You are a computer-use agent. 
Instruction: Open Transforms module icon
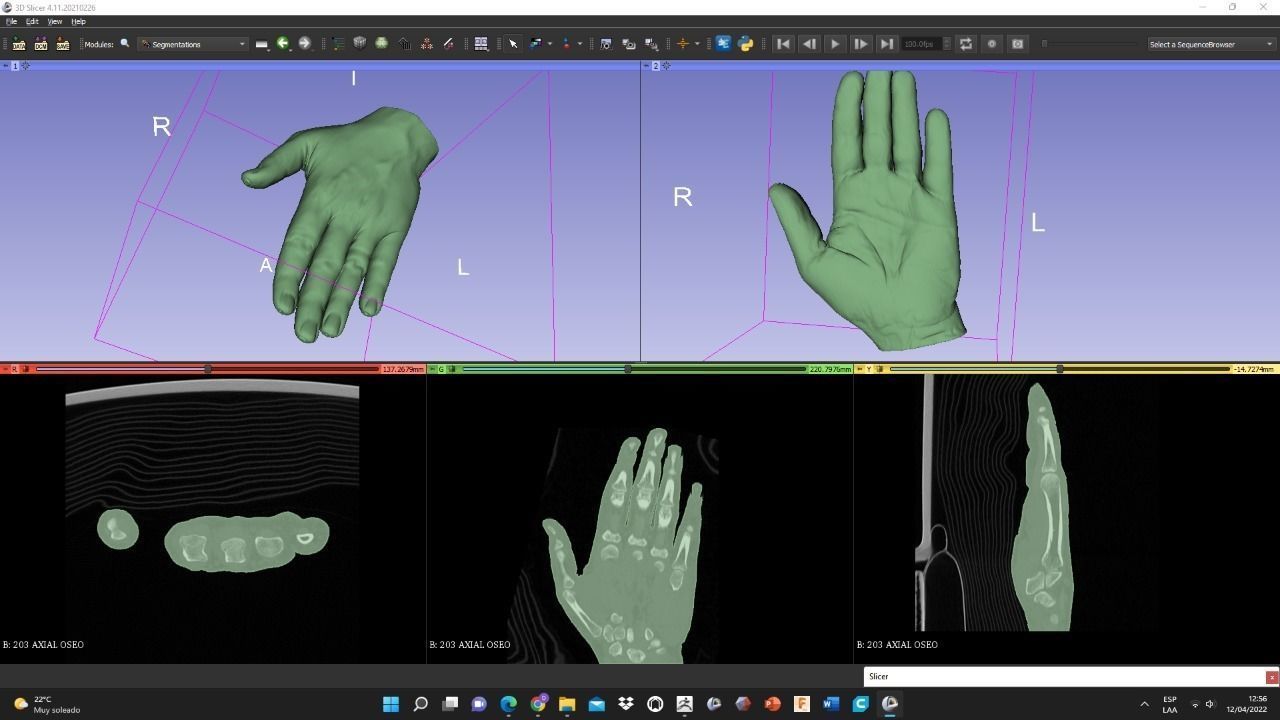[404, 44]
